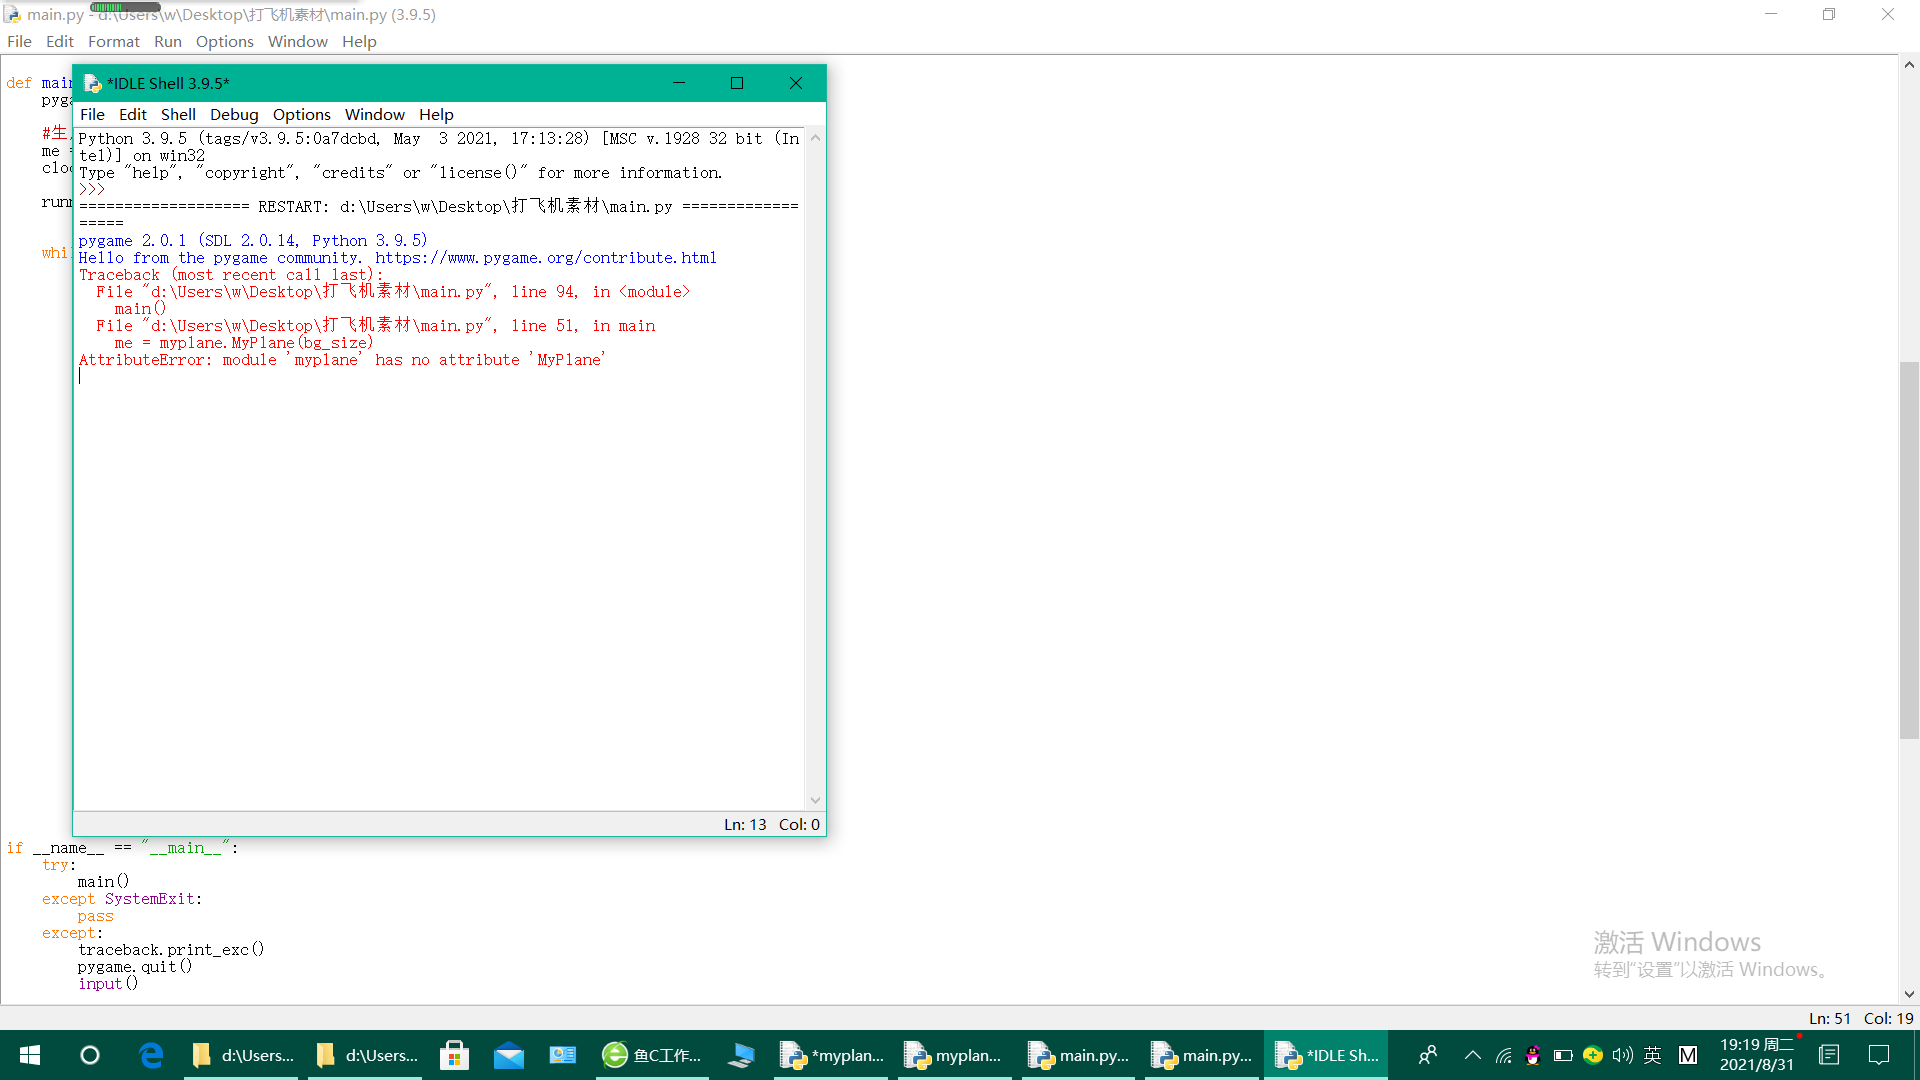The image size is (1920, 1080).
Task: Minimize the IDLE Shell window
Action: click(679, 83)
